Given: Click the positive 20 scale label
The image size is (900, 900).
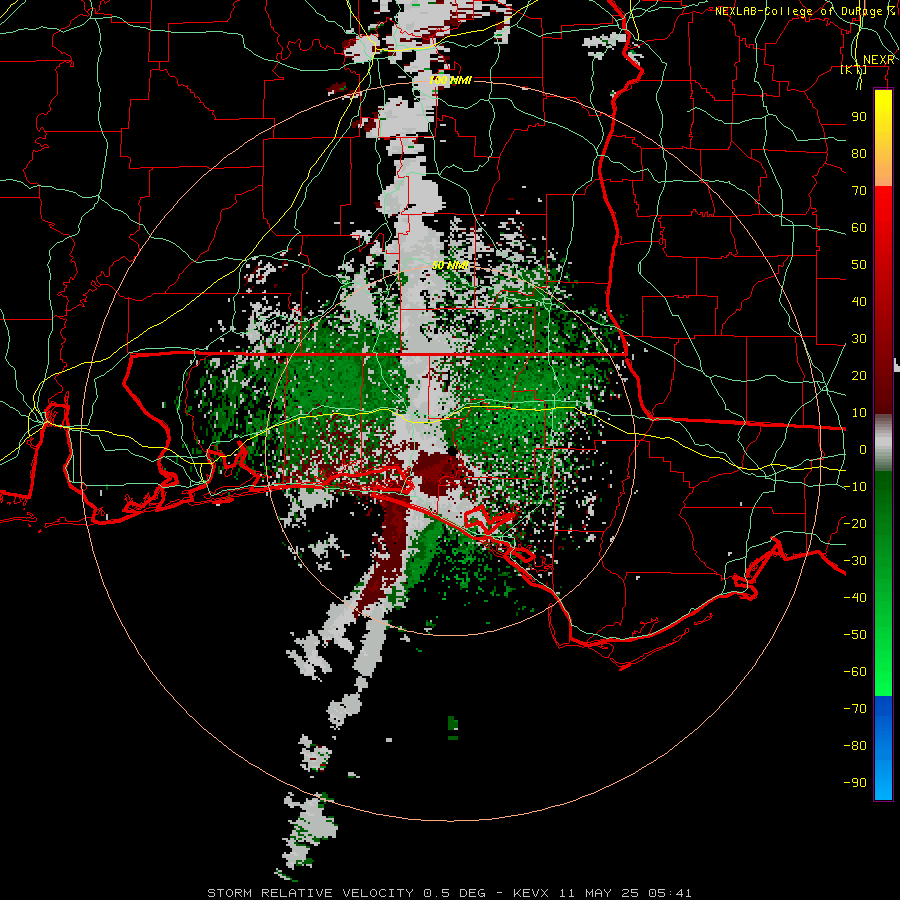Looking at the screenshot, I should [859, 375].
